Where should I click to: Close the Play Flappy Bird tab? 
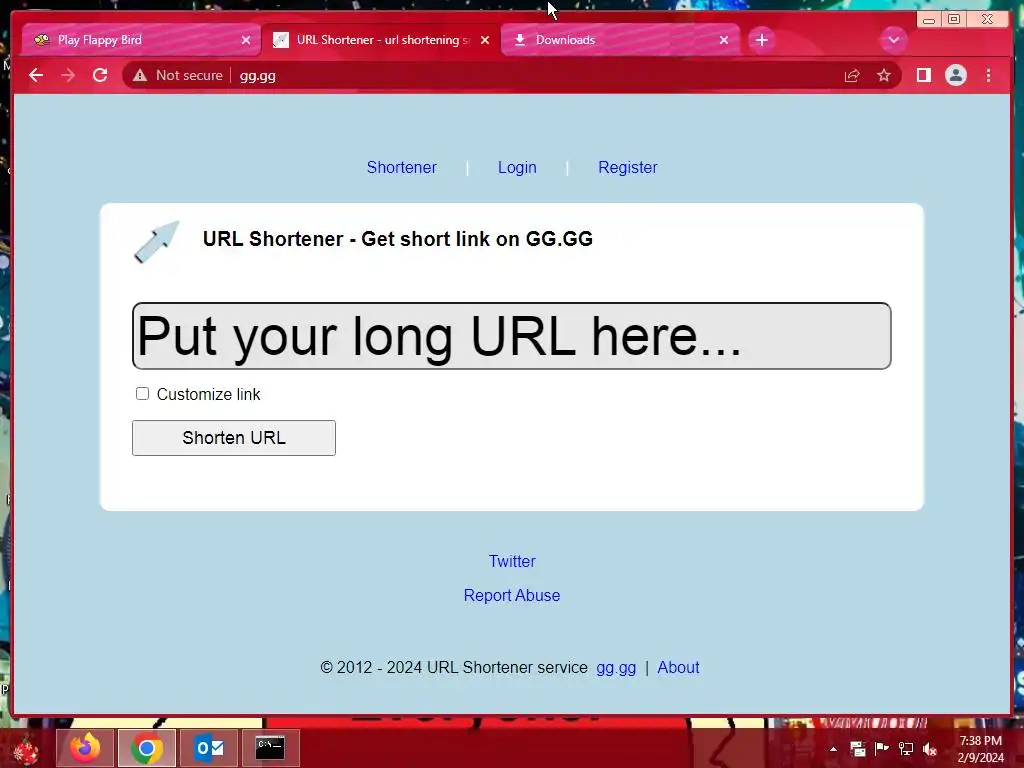[246, 40]
